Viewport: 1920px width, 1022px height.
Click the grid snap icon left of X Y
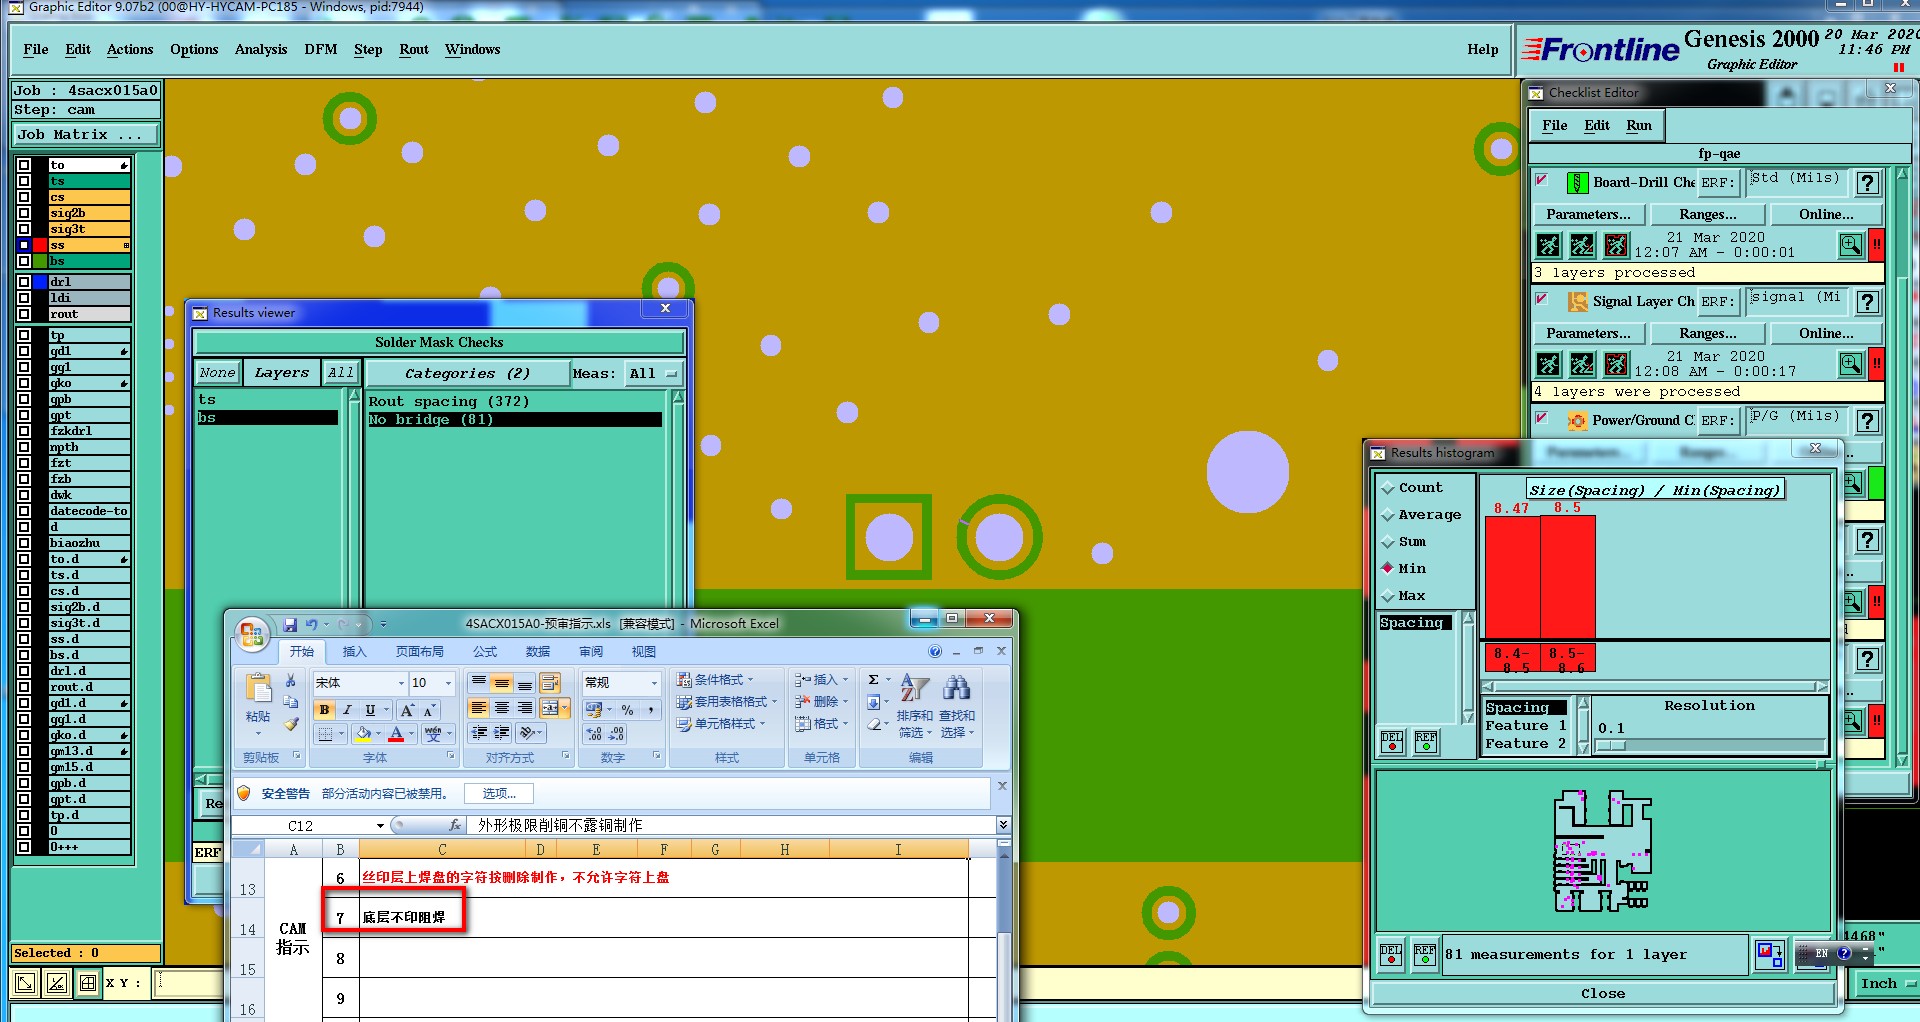[88, 983]
